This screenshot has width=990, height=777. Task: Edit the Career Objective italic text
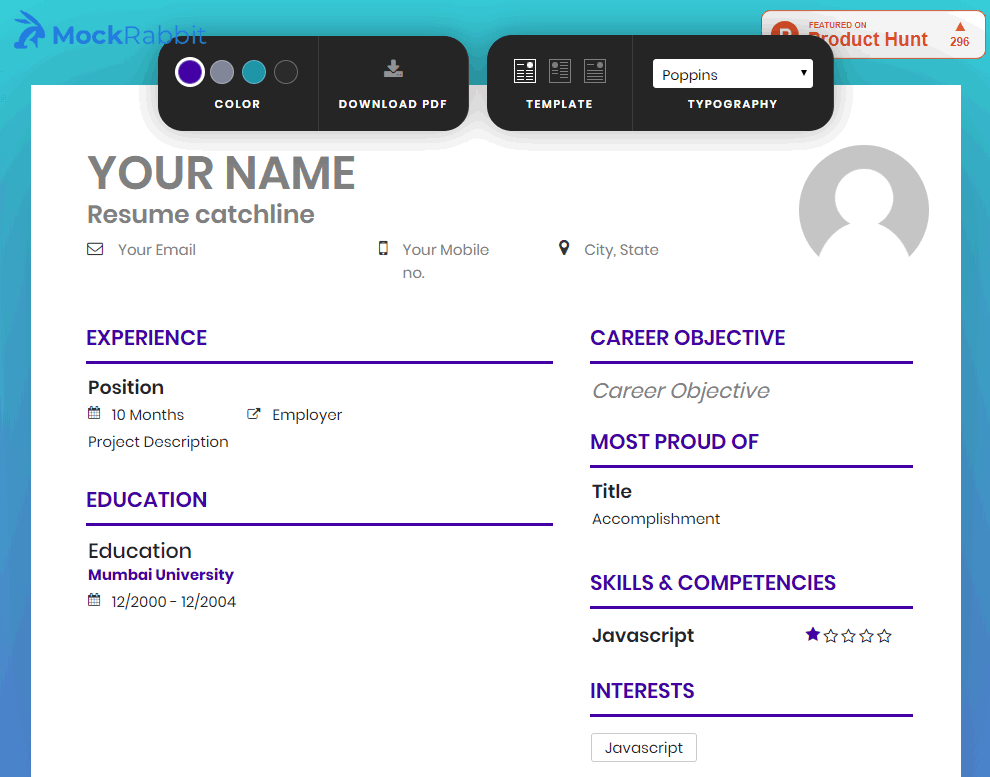click(x=681, y=391)
